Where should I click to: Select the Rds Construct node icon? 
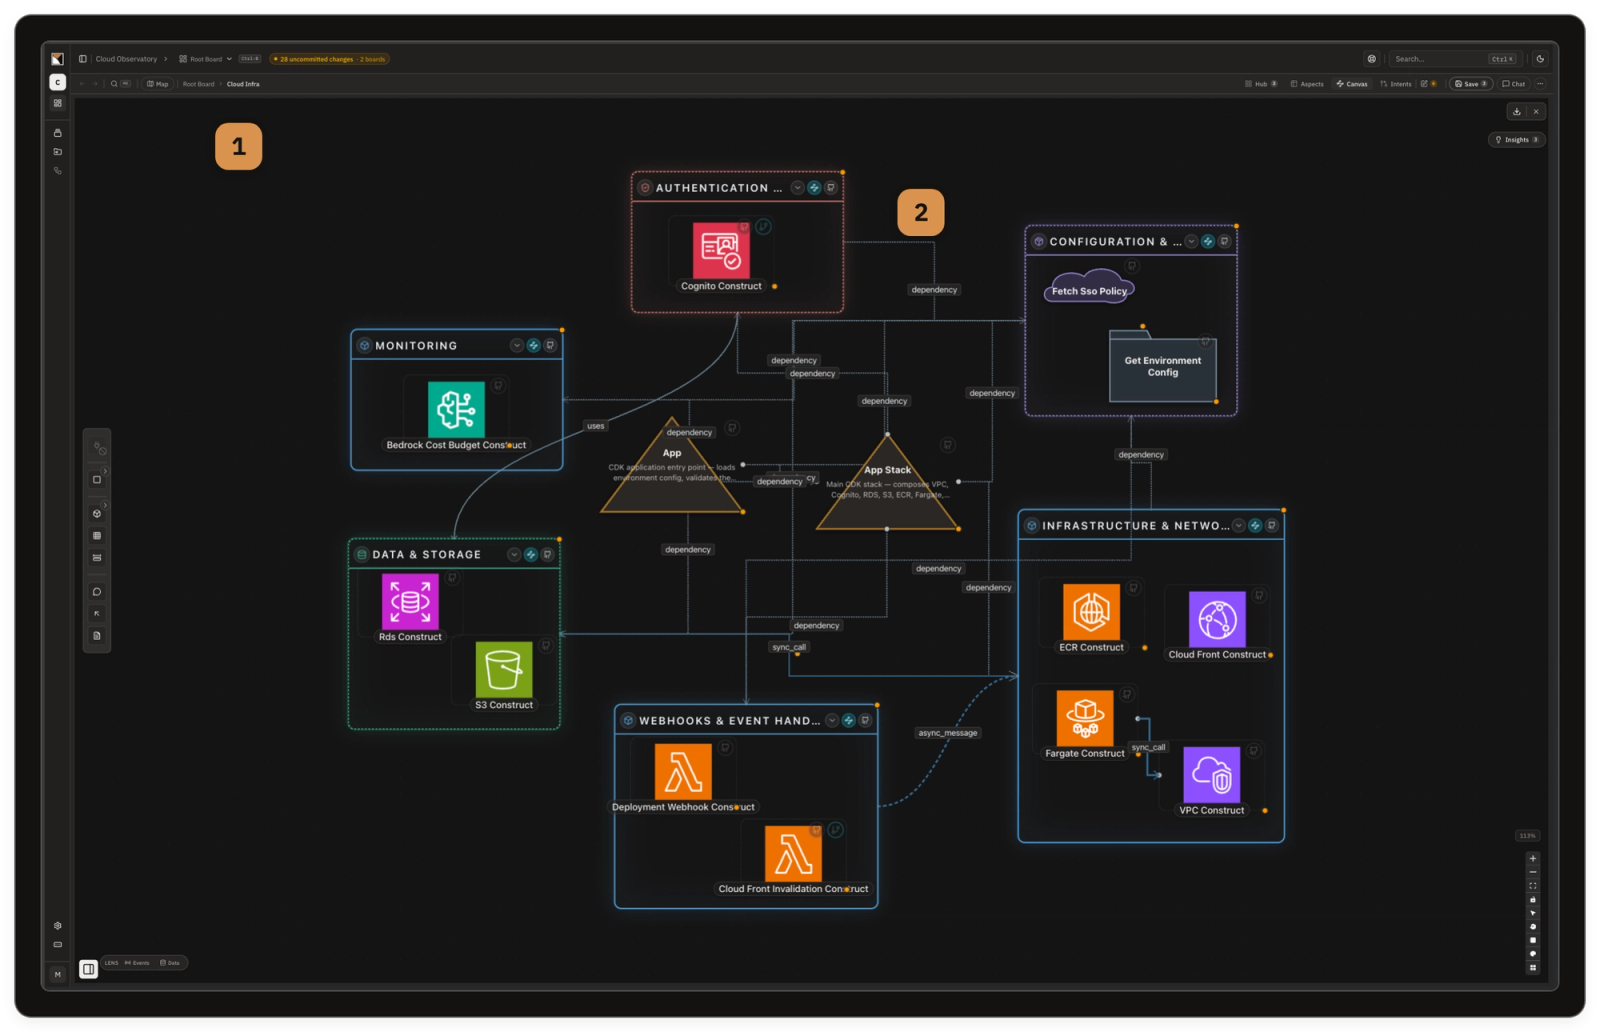(x=410, y=602)
